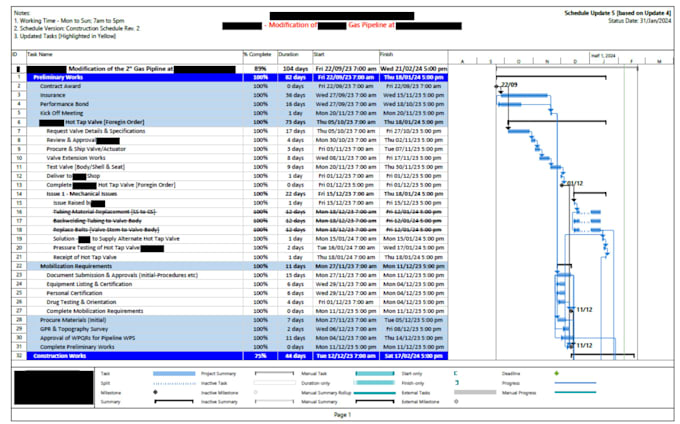Click the Finish-only bracket symbol in the legend
This screenshot has width=680, height=424.
pos(457,383)
